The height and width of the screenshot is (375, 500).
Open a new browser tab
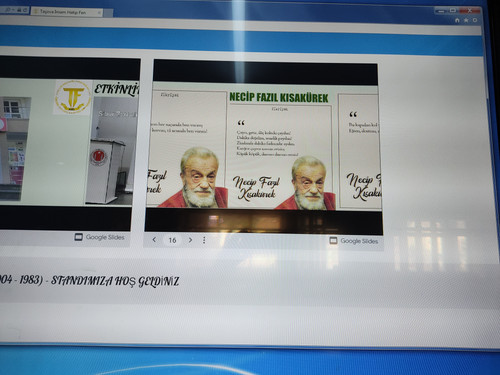[x=108, y=13]
